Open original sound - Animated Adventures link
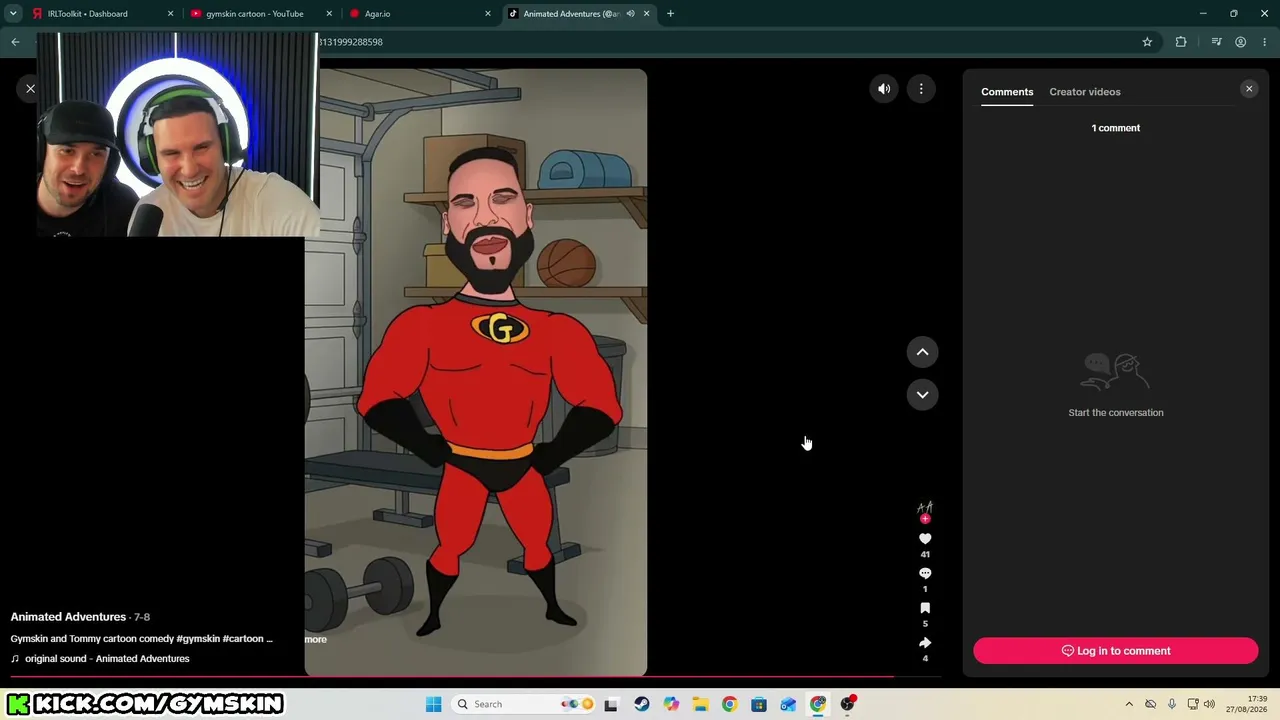This screenshot has height=720, width=1280. tap(107, 659)
